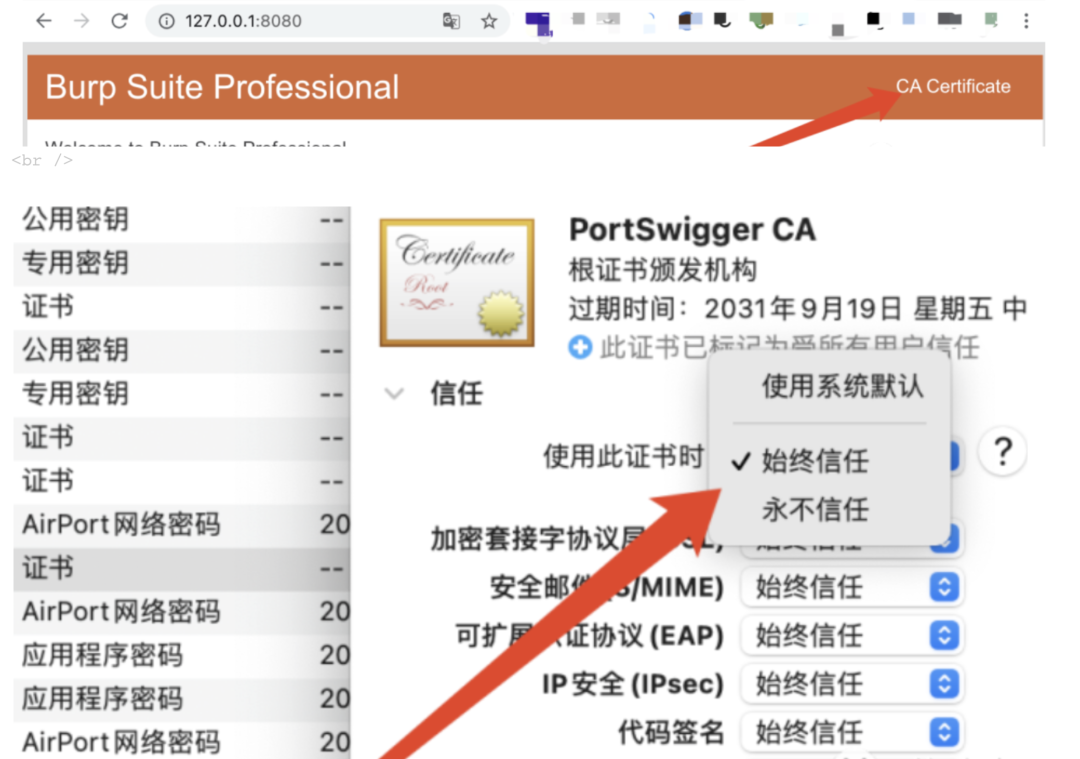Click the blue plus trusted-status icon
Viewport: 1080px width, 759px height.
580,347
